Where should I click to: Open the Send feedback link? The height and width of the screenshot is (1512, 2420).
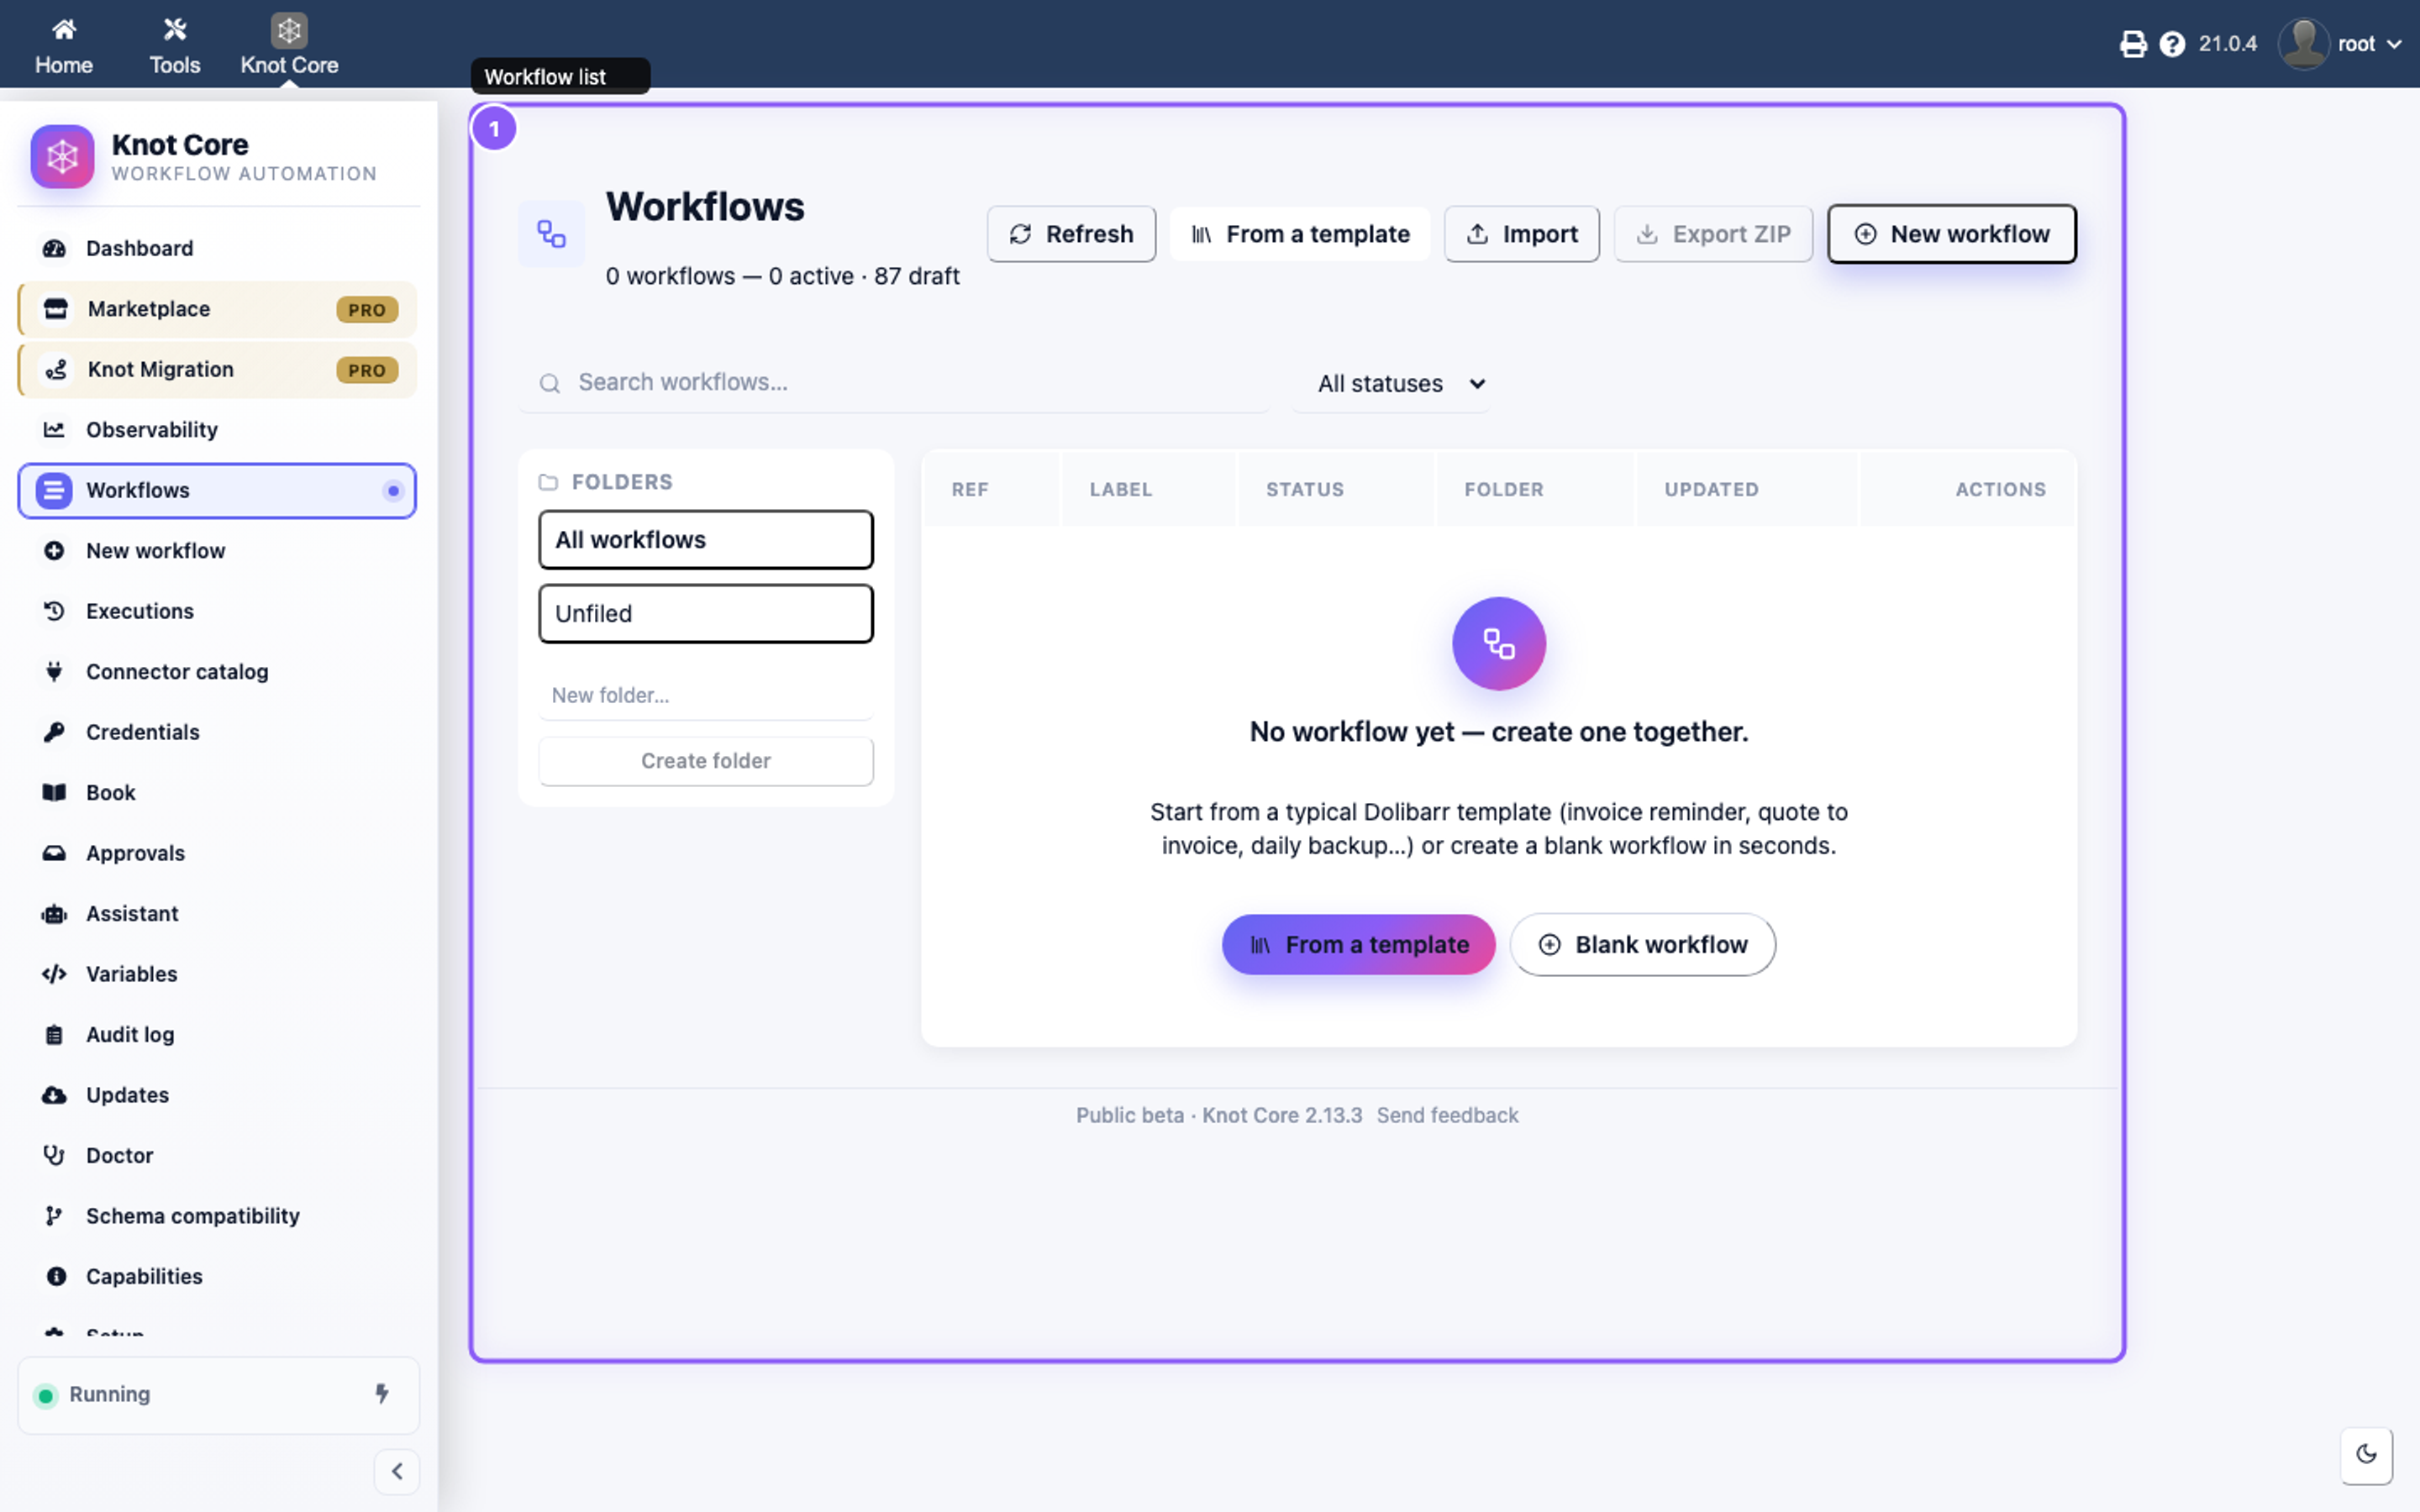click(x=1446, y=1115)
